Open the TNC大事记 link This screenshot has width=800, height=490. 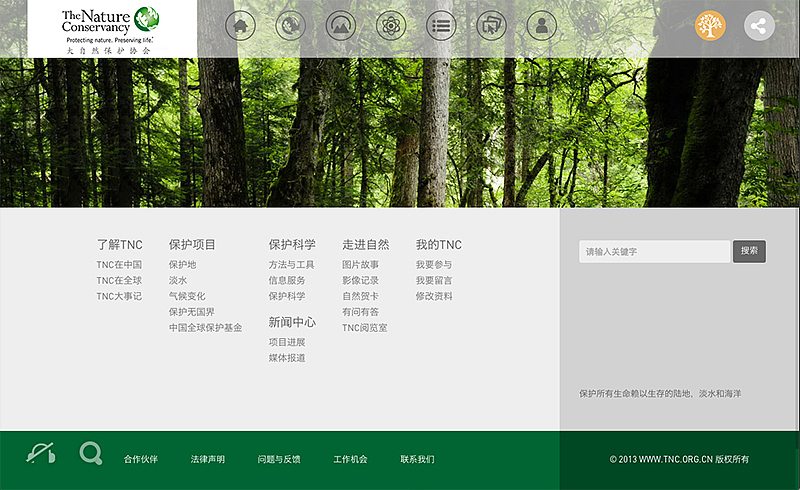pyautogui.click(x=119, y=297)
